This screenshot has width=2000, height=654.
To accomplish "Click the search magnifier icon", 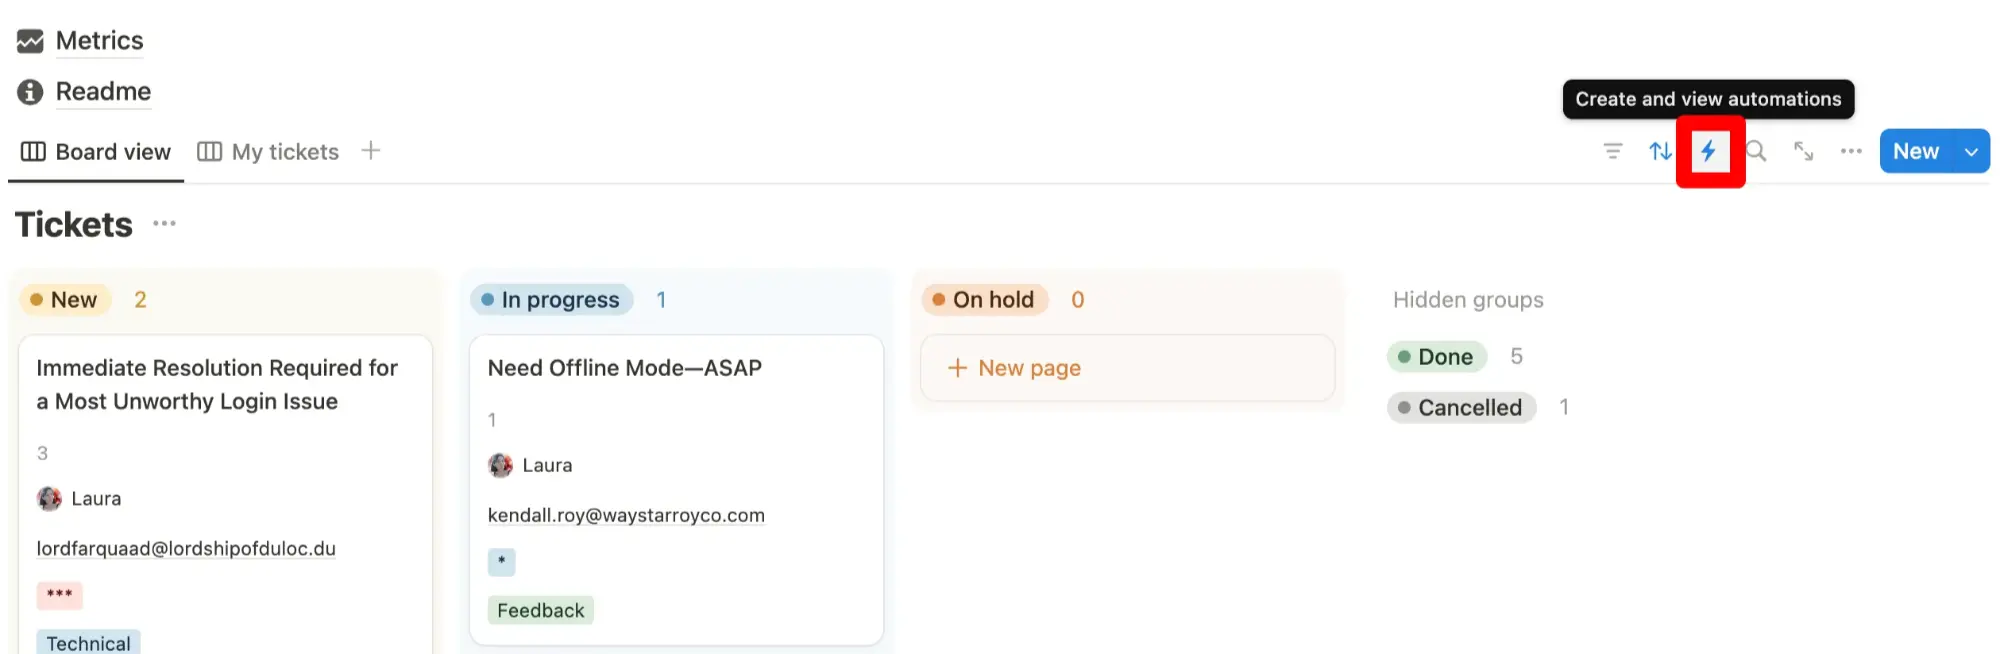I will 1756,151.
